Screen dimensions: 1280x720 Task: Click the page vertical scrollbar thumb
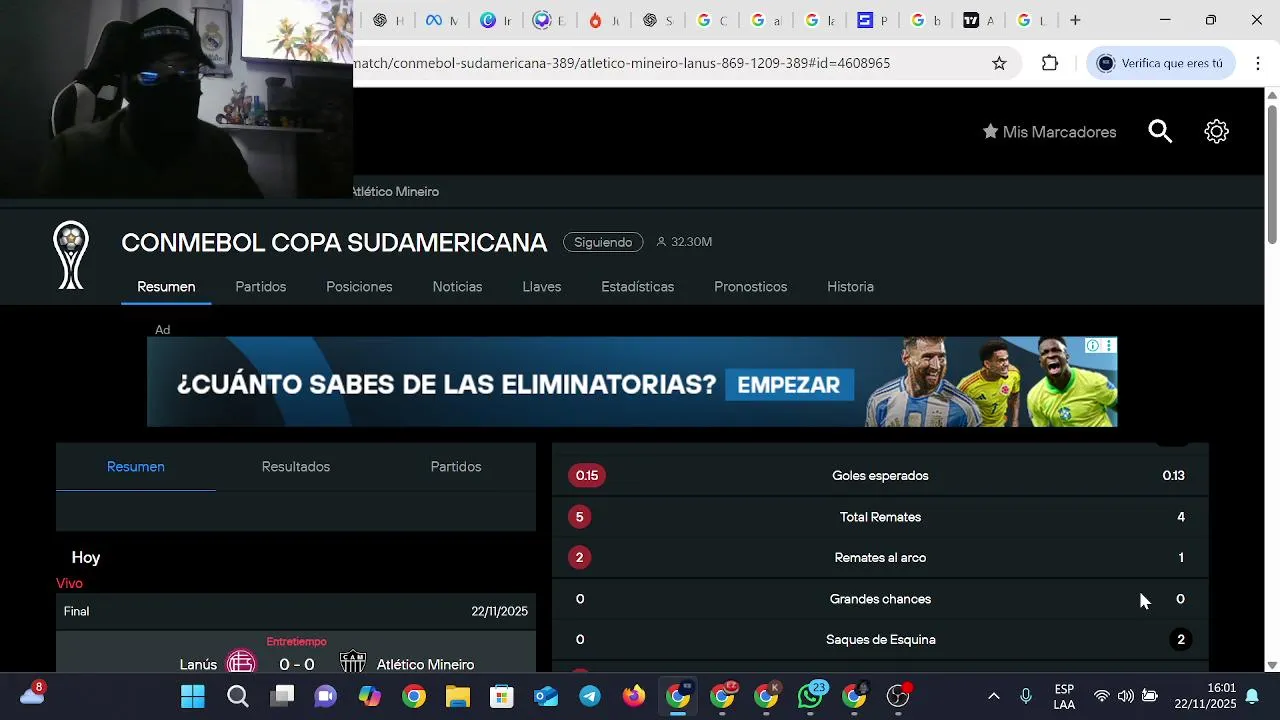coord(1272,172)
